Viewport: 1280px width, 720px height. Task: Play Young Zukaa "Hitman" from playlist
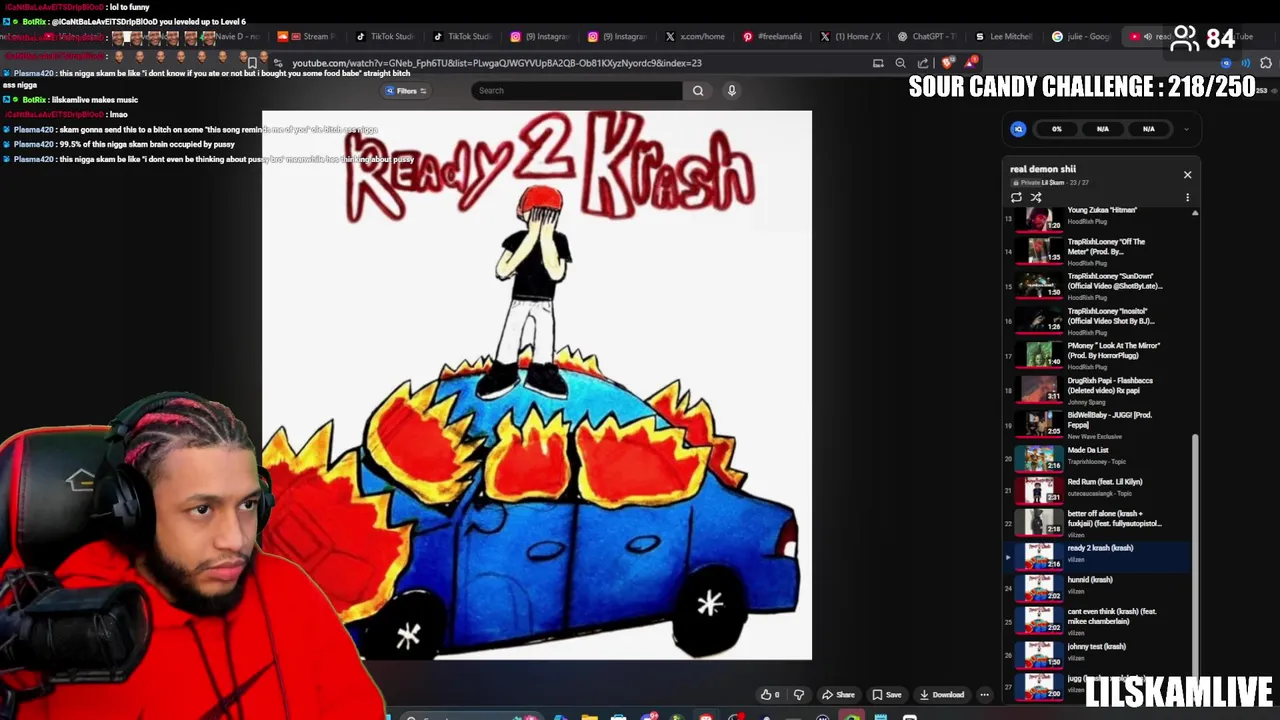[x=1098, y=216]
